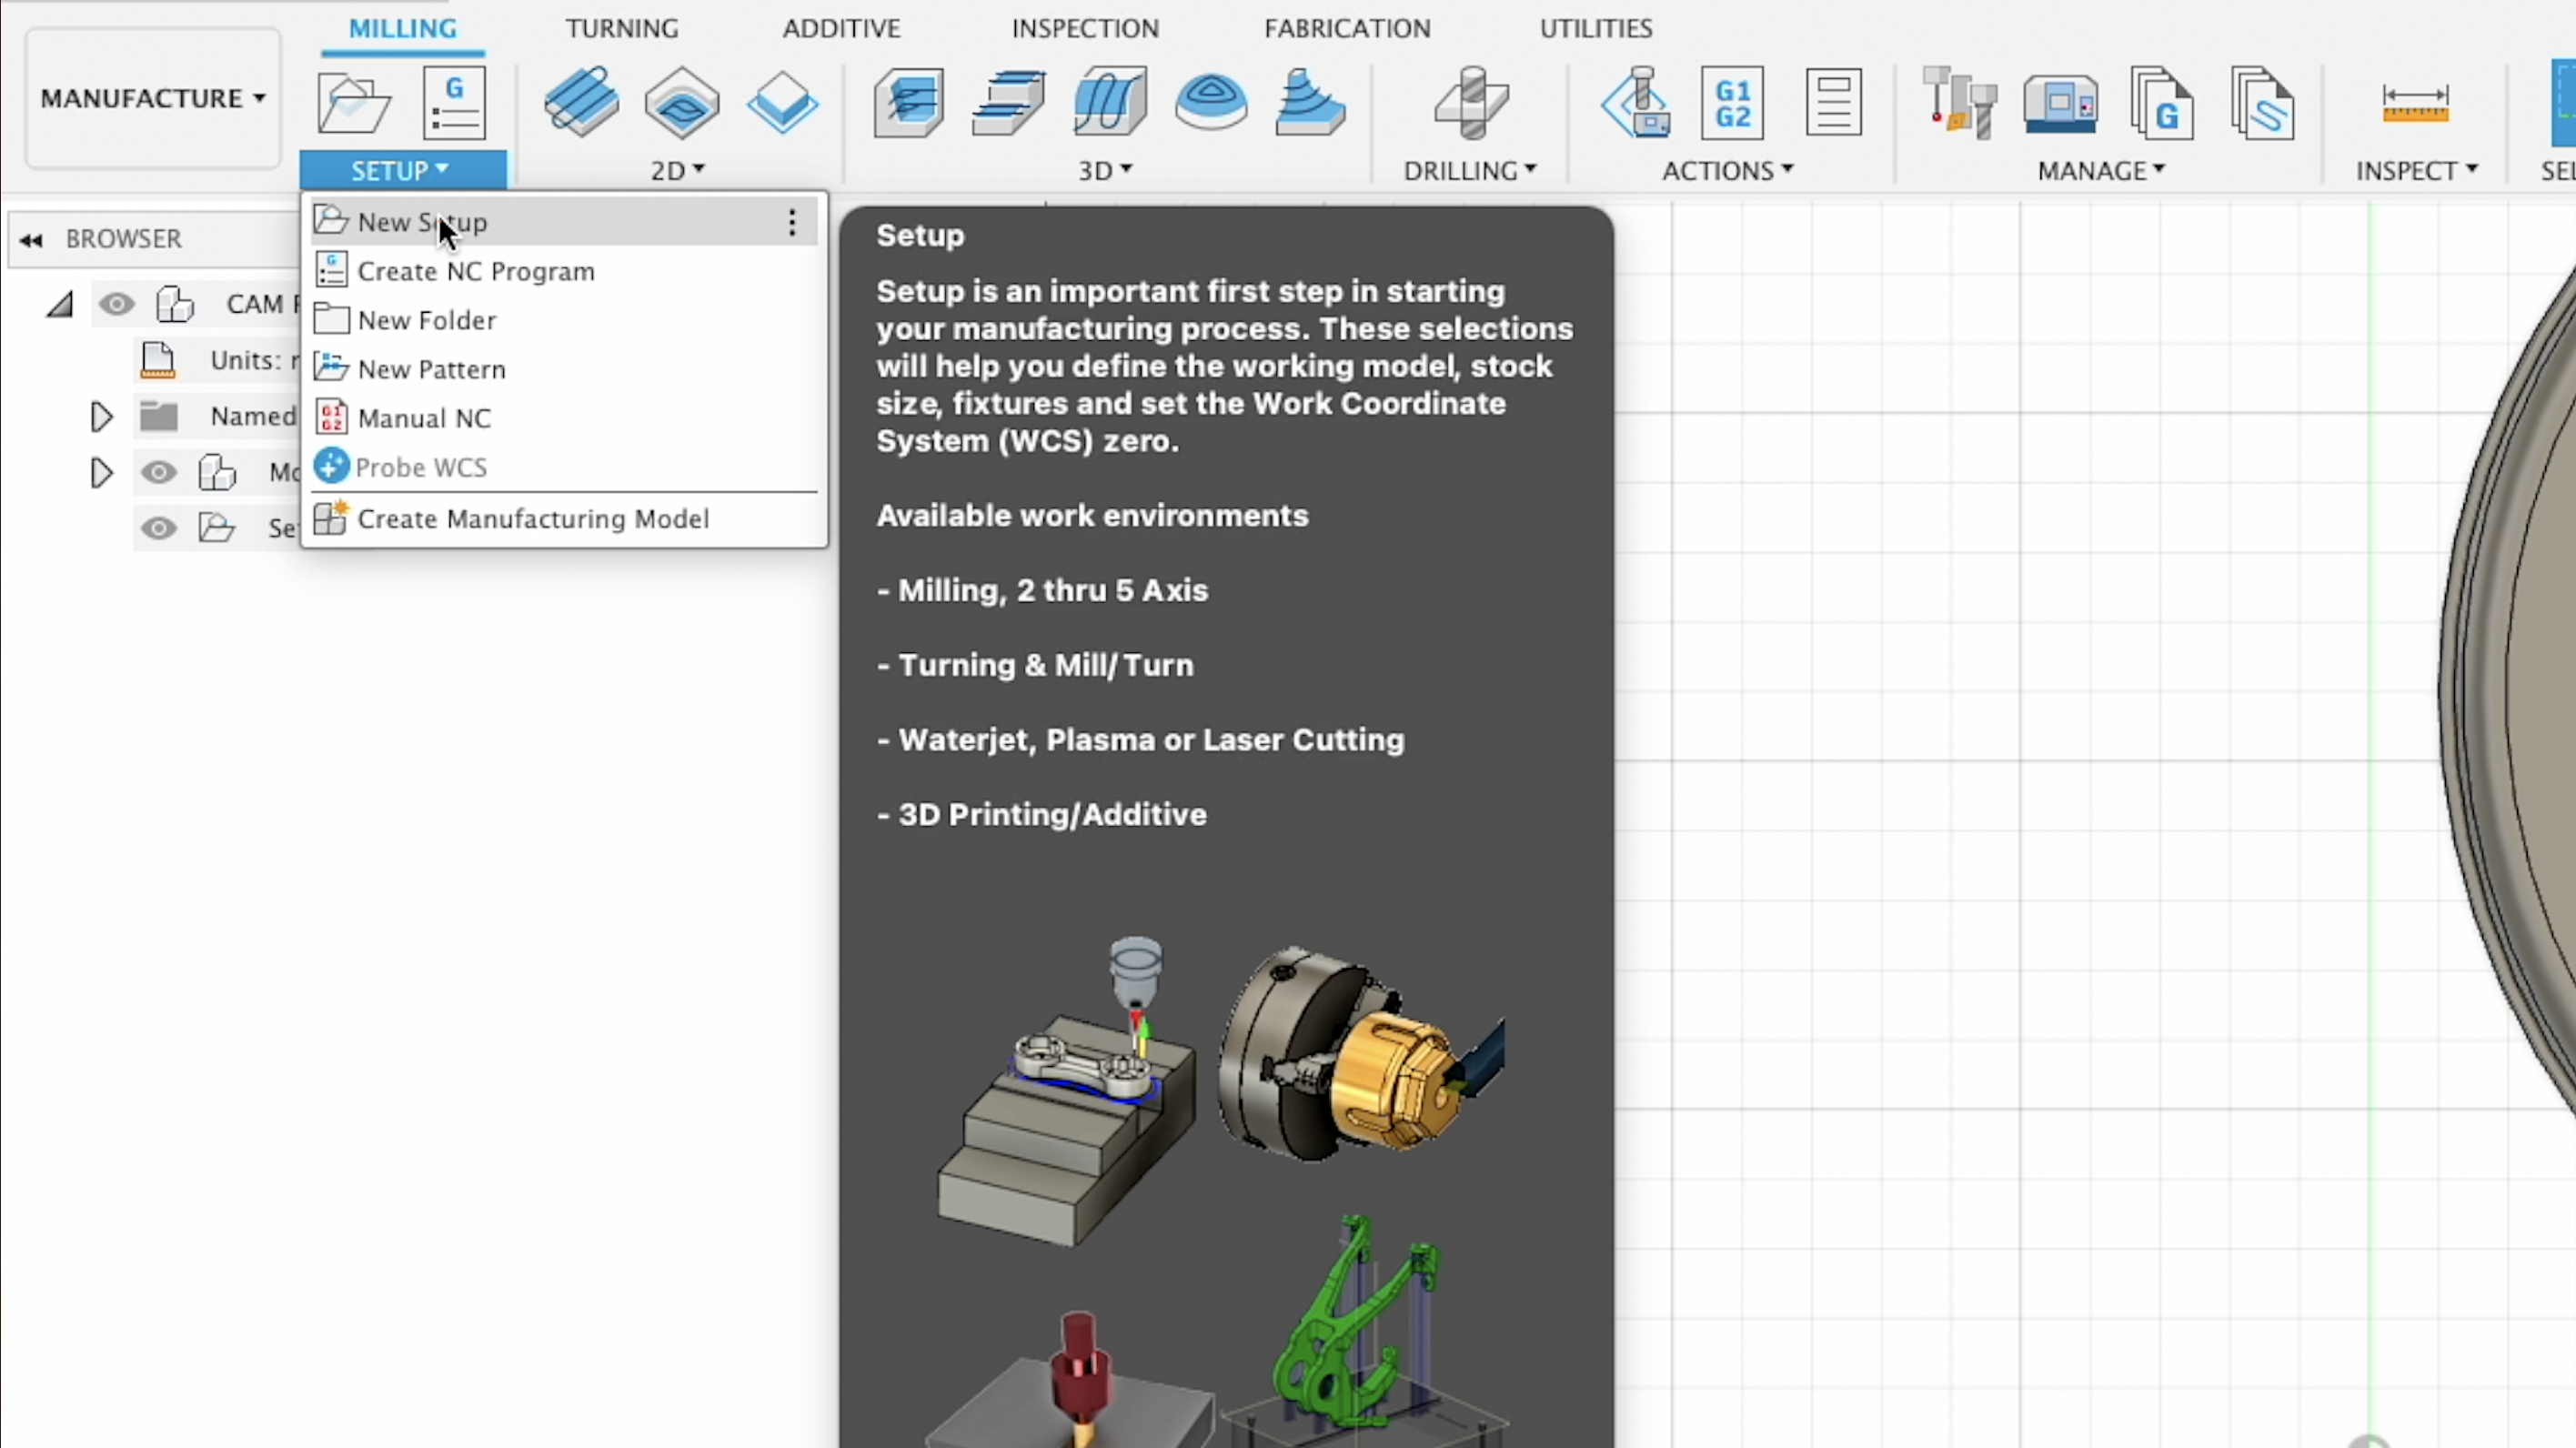Open the Tool Library icon
This screenshot has width=2576, height=1448.
coord(1958,102)
